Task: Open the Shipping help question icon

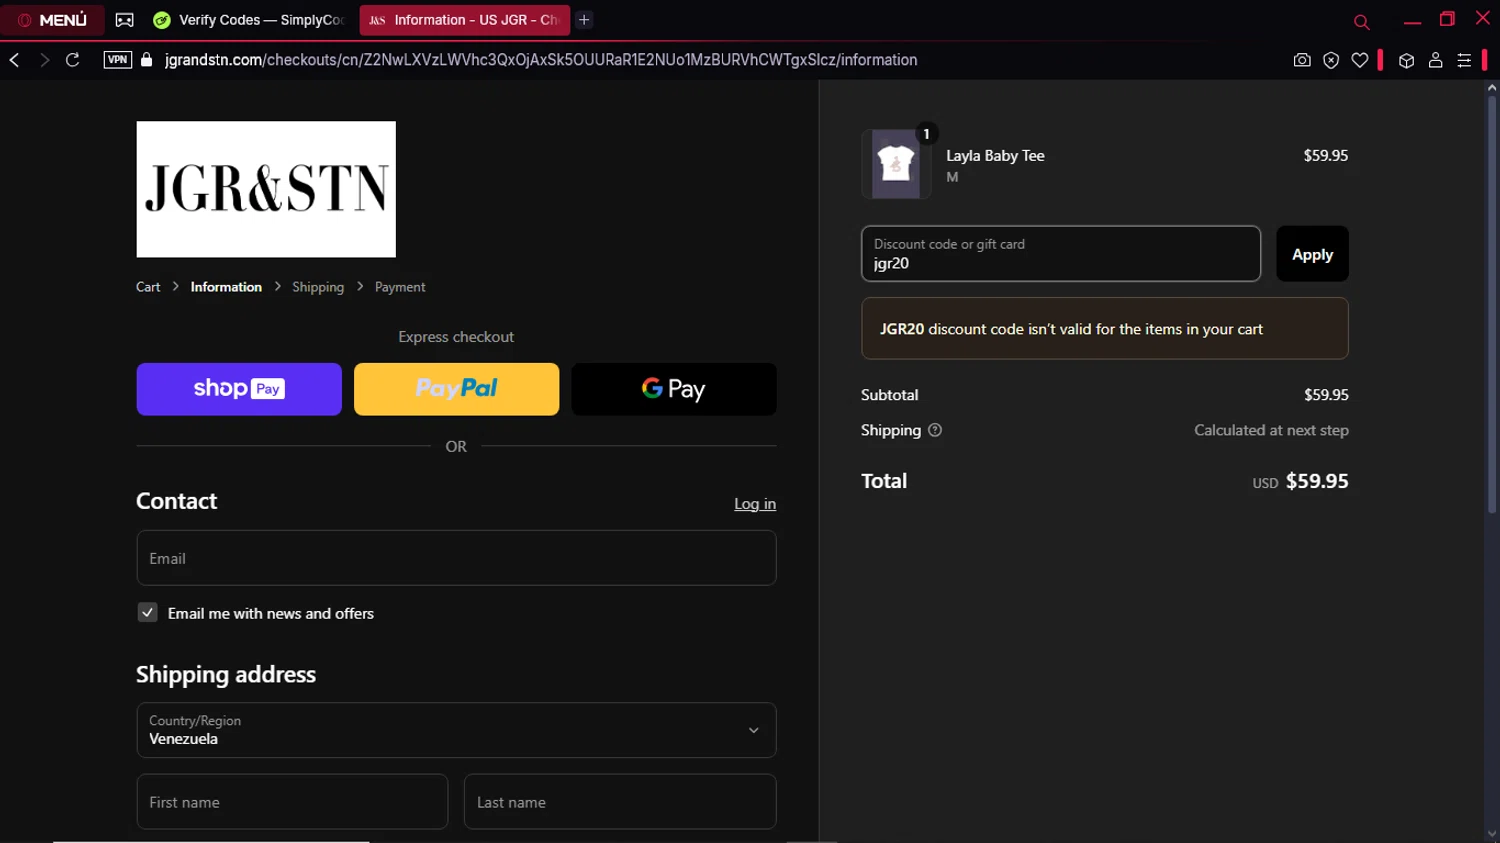Action: pyautogui.click(x=935, y=430)
